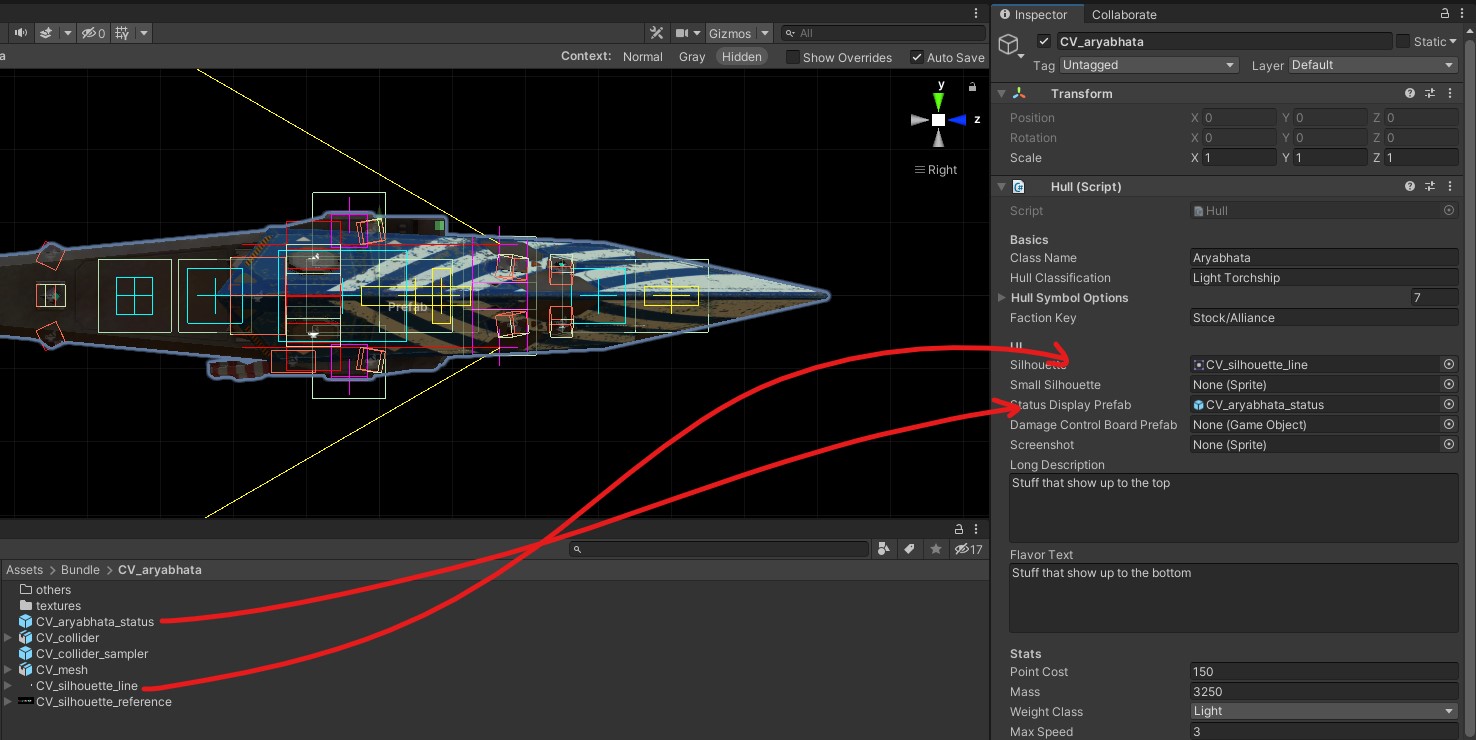Expand Hull Symbol Options
The image size is (1476, 740).
coord(1002,298)
